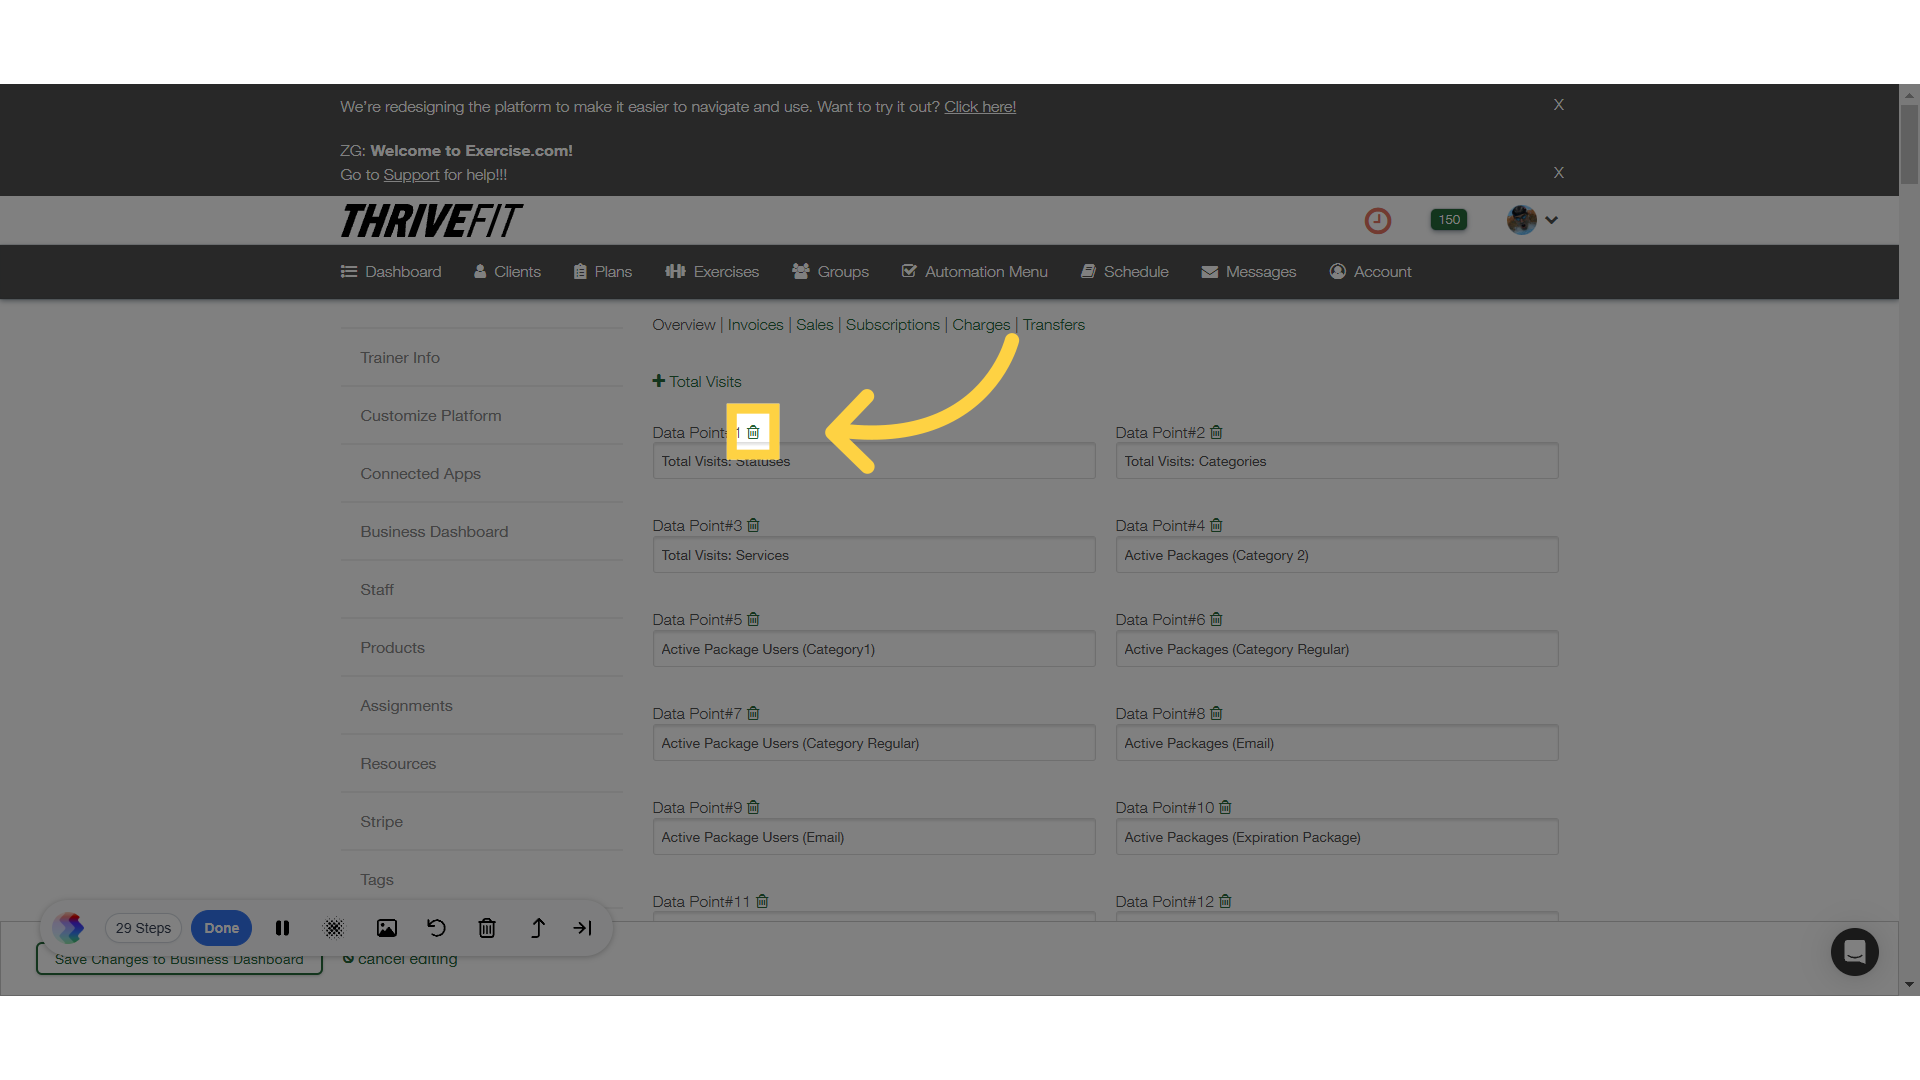Click the undo icon in bottom toolbar
The height and width of the screenshot is (1080, 1920).
pyautogui.click(x=436, y=928)
